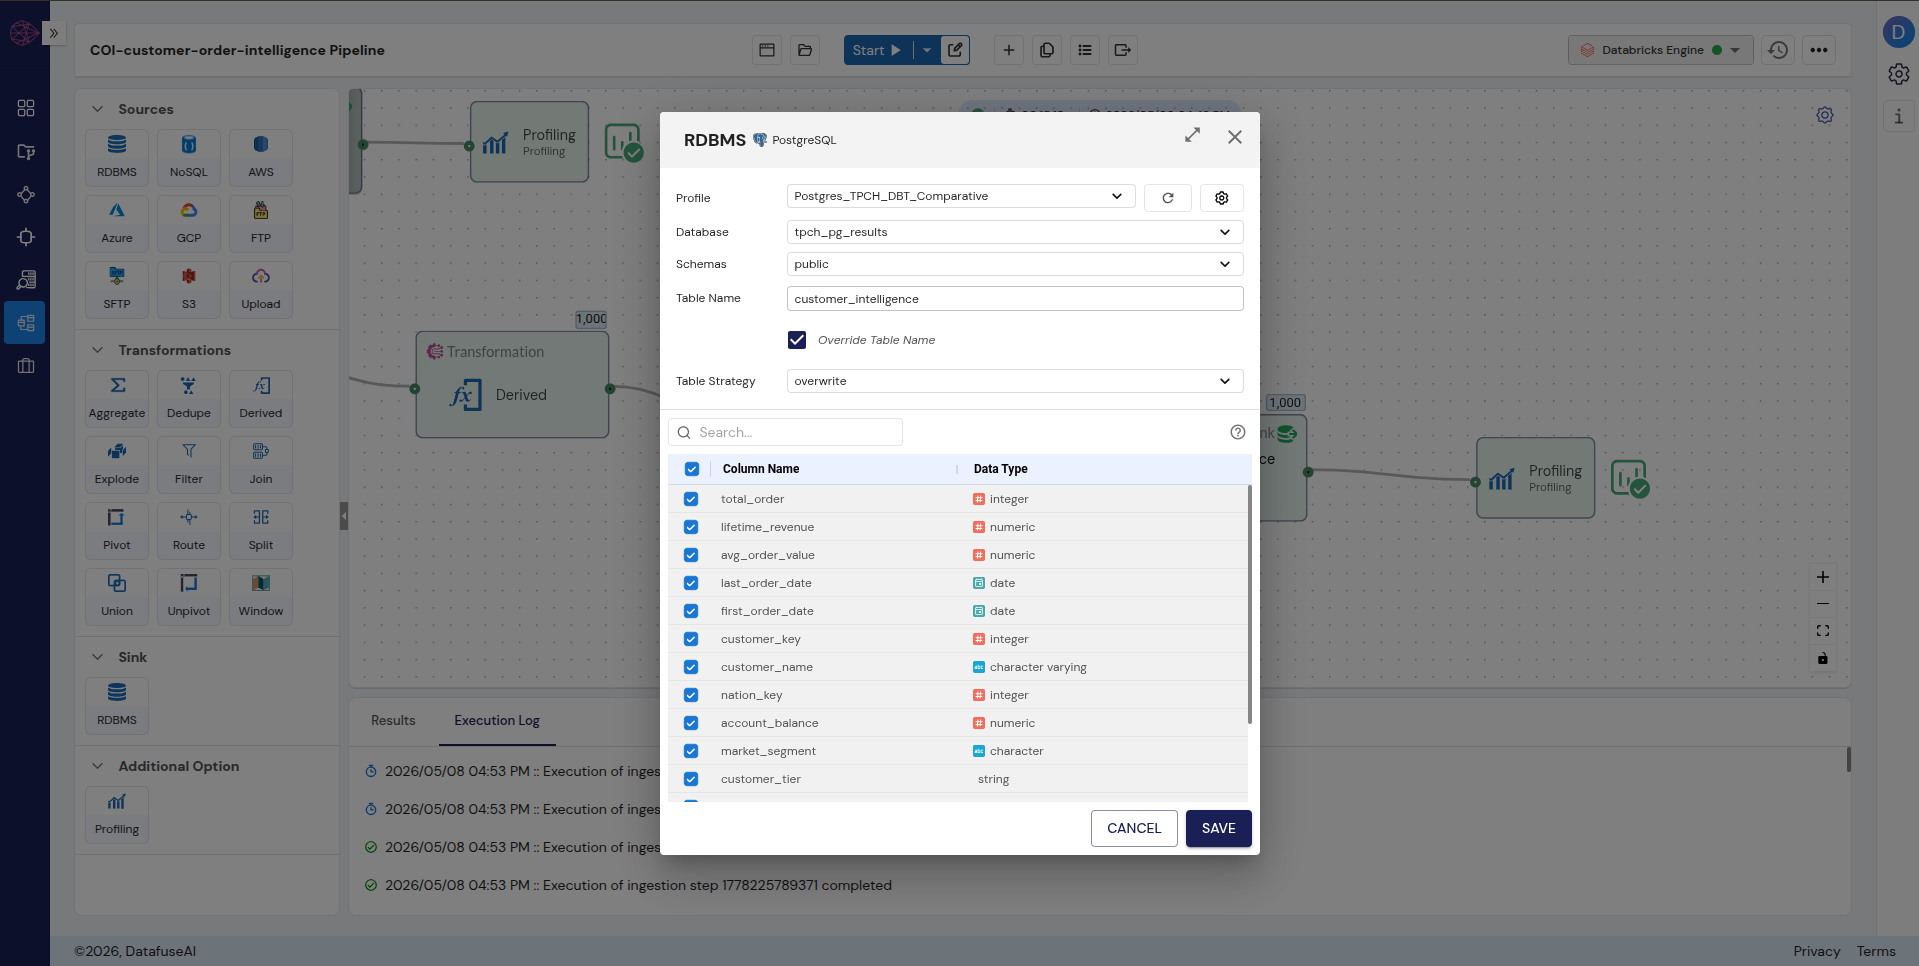The width and height of the screenshot is (1919, 966).
Task: Choose the Split transformation
Action: [x=261, y=529]
